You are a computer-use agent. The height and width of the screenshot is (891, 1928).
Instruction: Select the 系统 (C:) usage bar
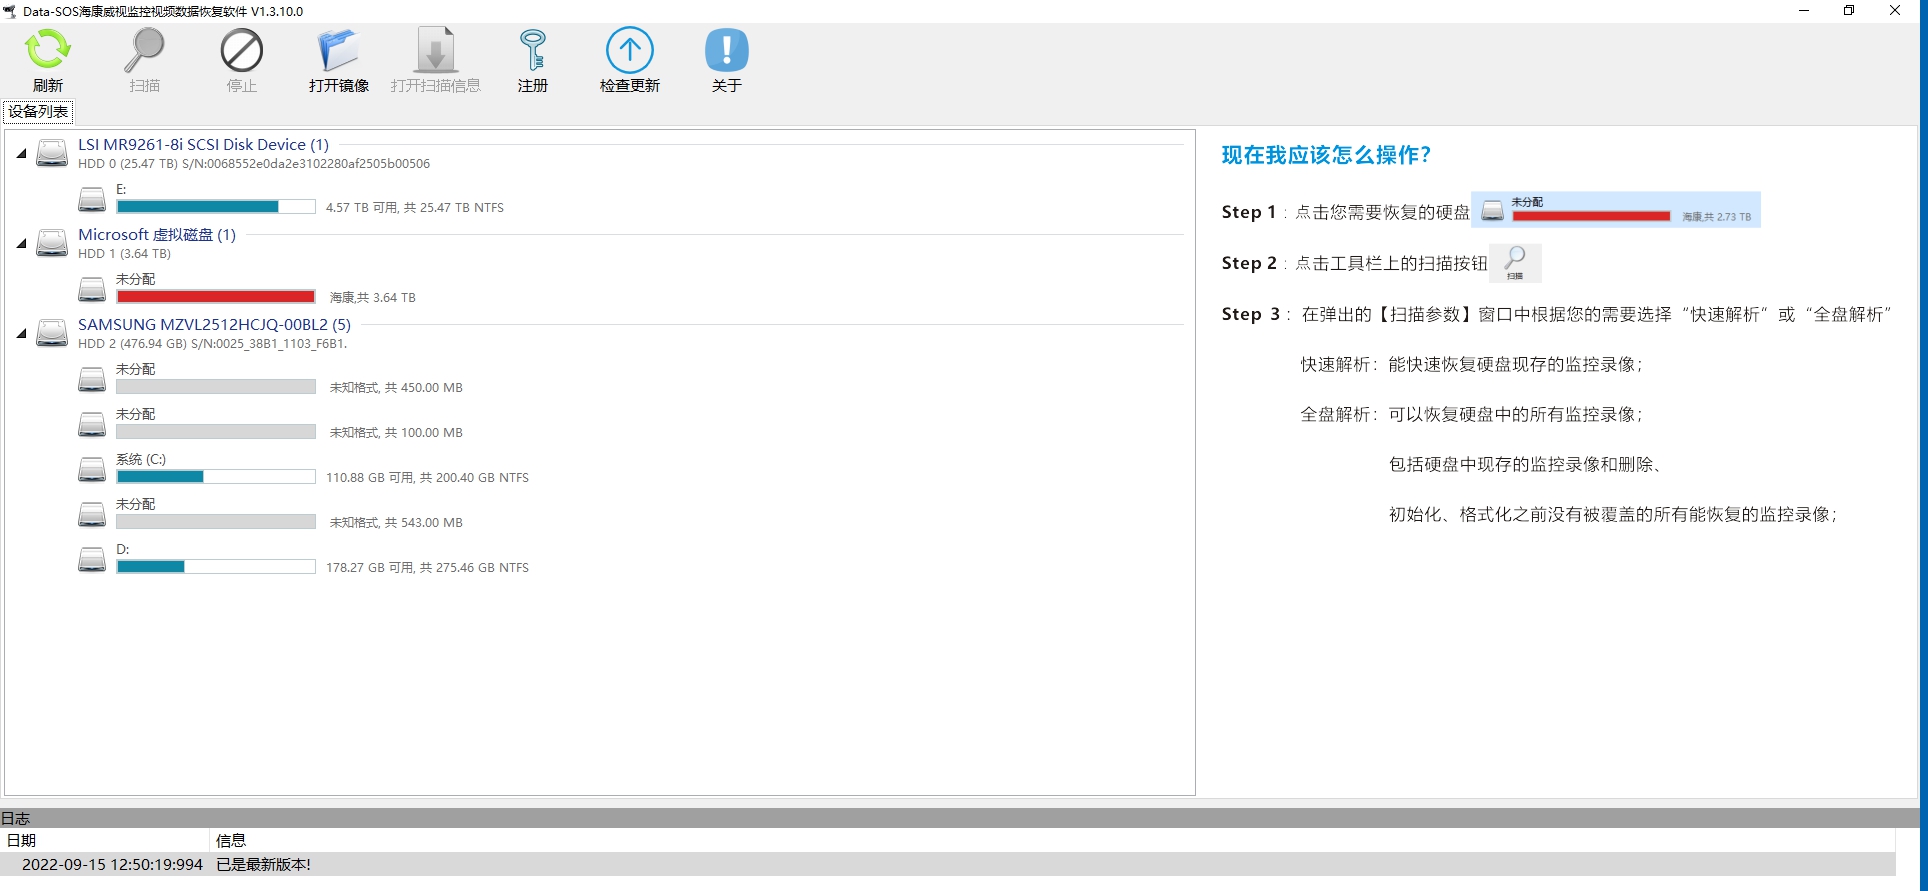click(x=216, y=477)
